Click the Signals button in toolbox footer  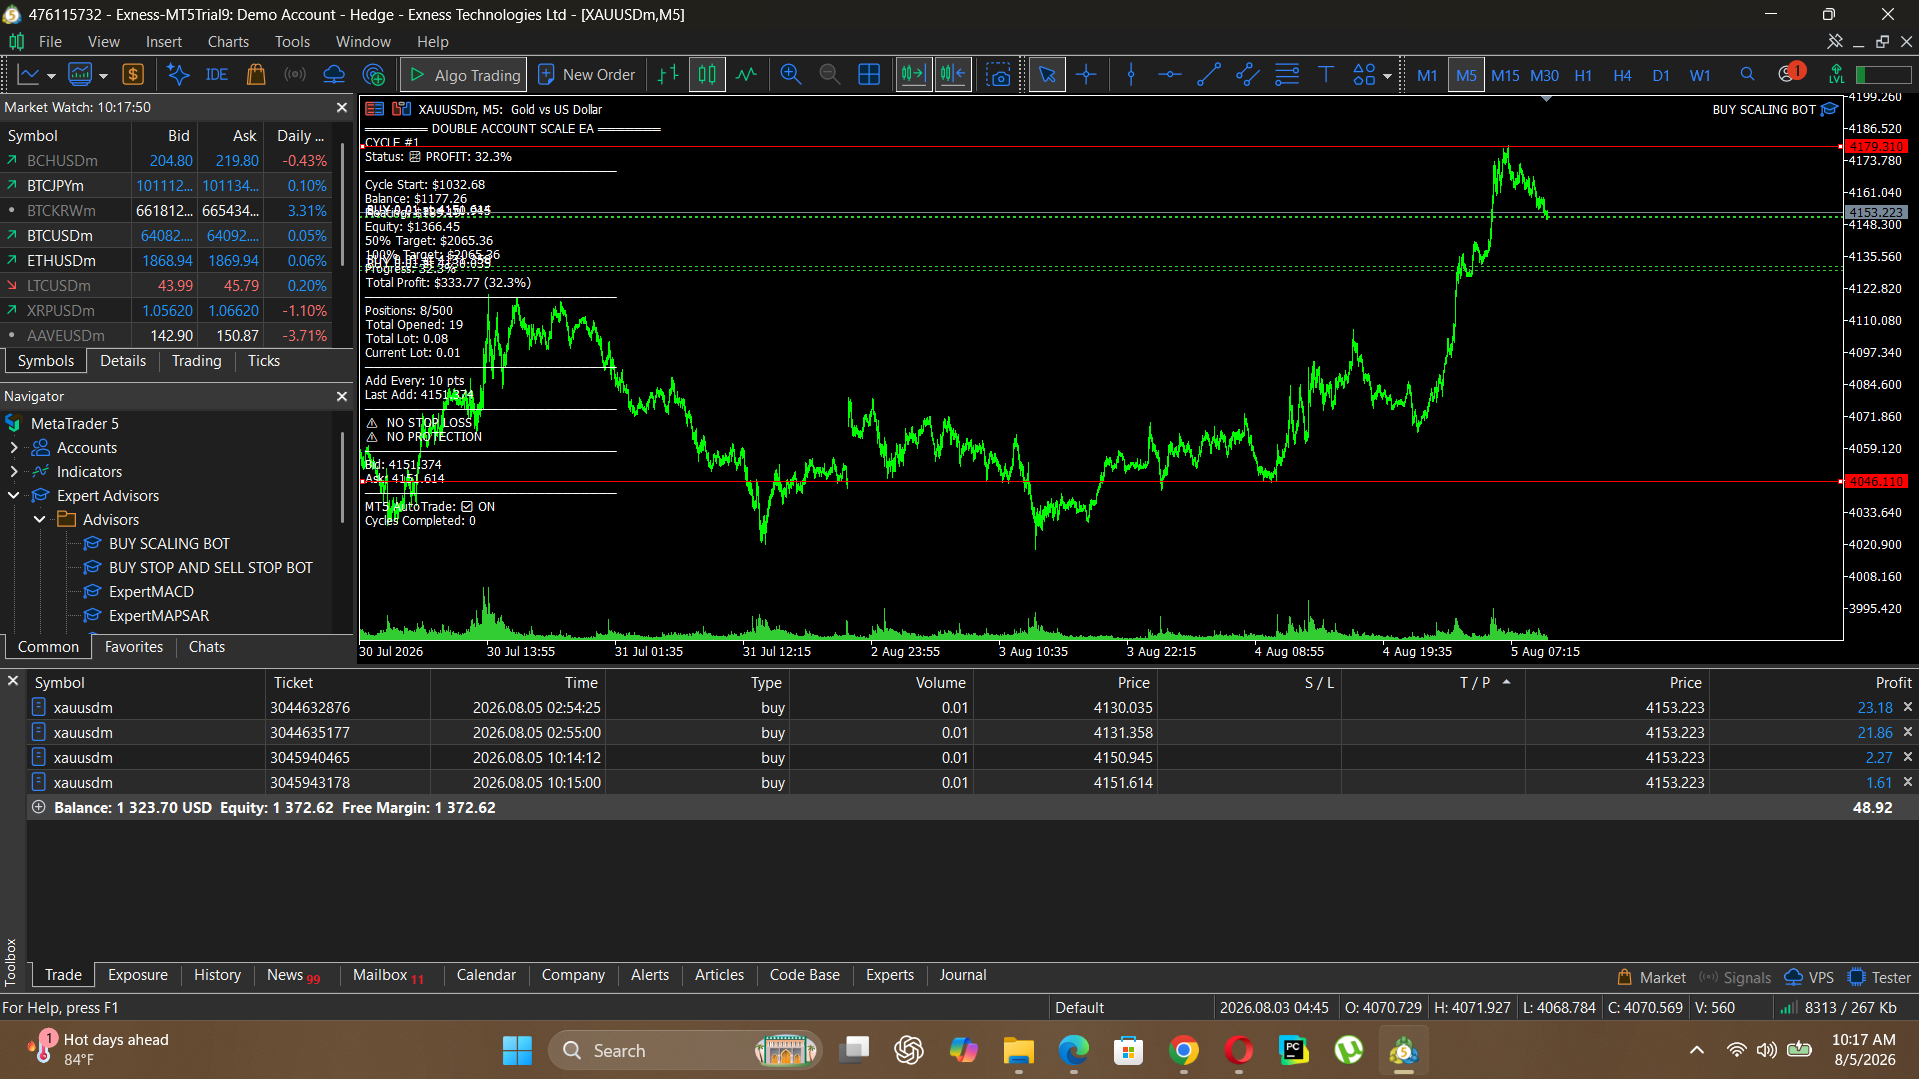pos(1735,977)
